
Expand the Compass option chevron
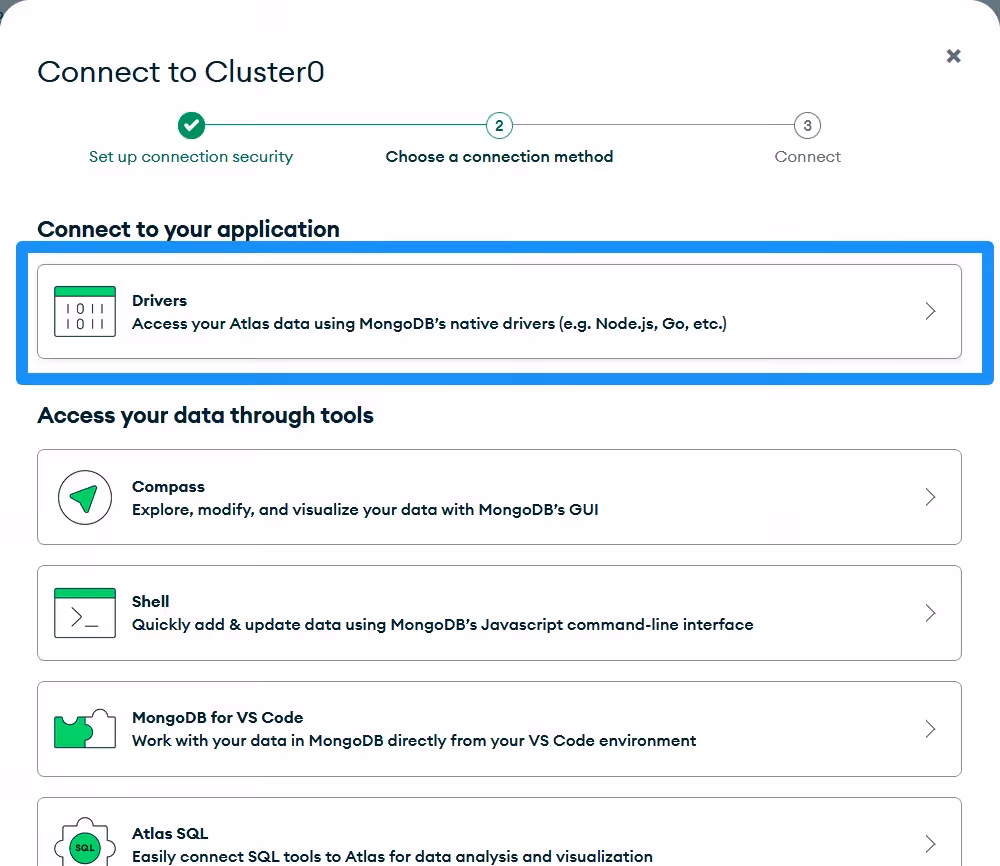click(930, 497)
